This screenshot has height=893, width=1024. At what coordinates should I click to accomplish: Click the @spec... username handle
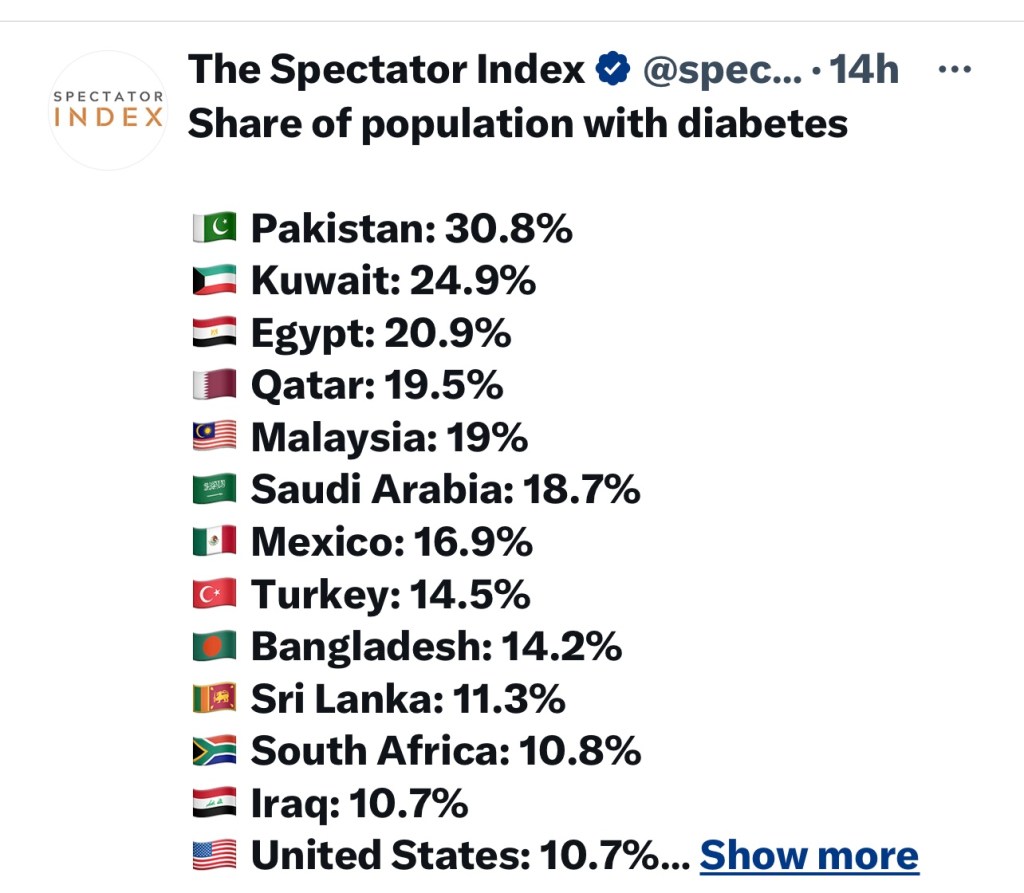tap(720, 70)
